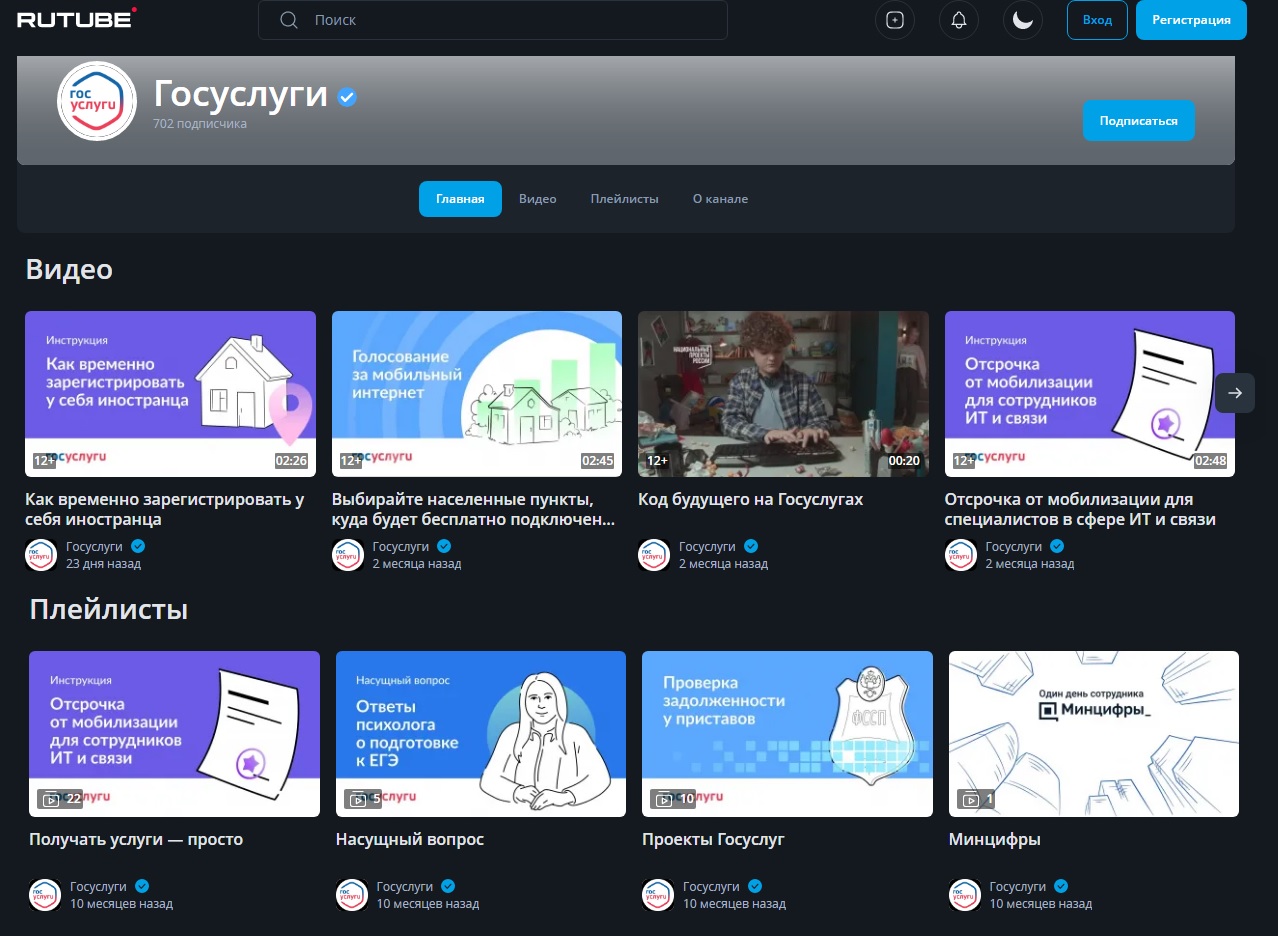This screenshot has height=936, width=1278.
Task: Click playlist count icon on 'Проекты Госуслуг' thumbnail
Action: click(x=664, y=799)
